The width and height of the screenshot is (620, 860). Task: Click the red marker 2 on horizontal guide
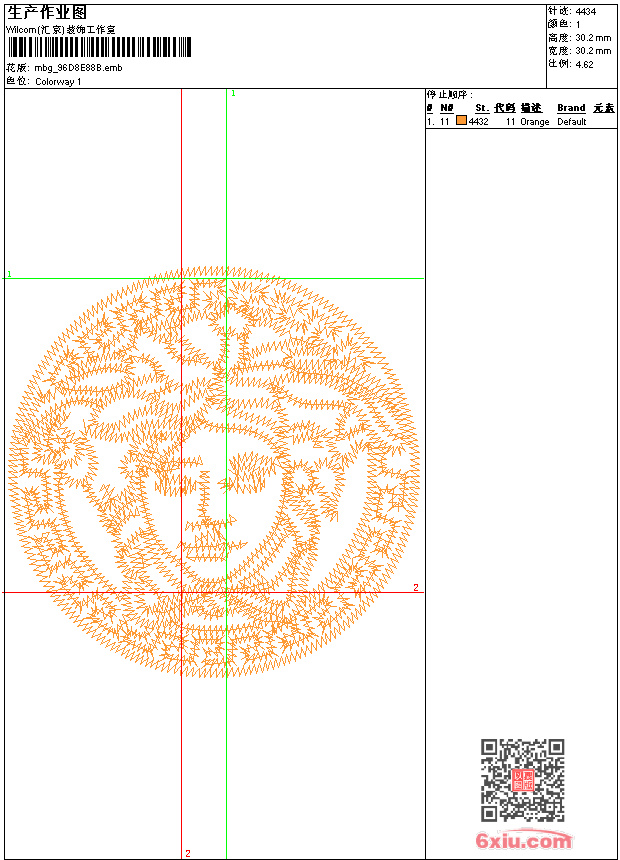(416, 587)
